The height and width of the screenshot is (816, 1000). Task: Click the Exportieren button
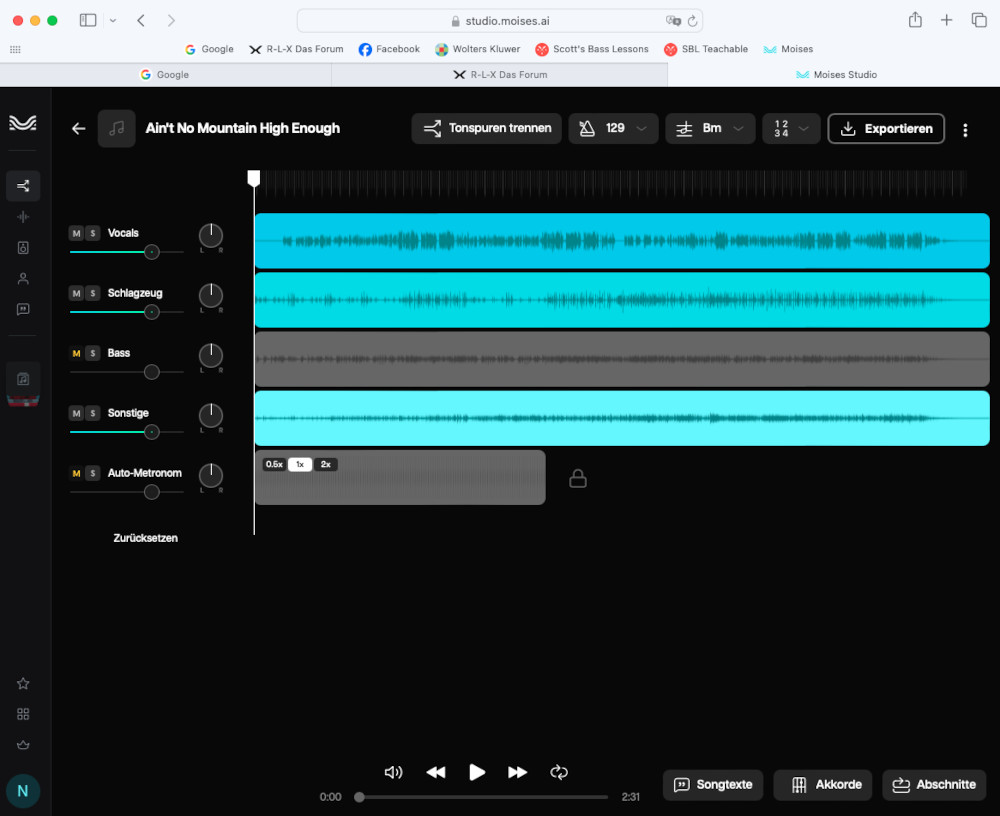tap(886, 128)
